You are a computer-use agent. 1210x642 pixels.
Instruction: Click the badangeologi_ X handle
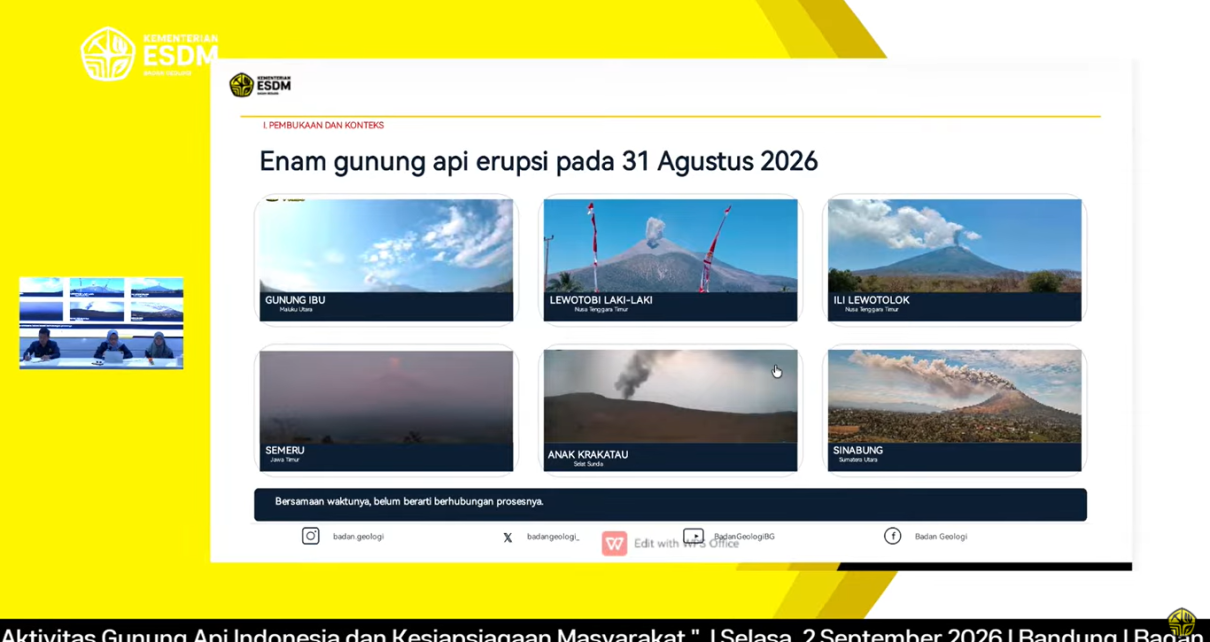coord(553,537)
